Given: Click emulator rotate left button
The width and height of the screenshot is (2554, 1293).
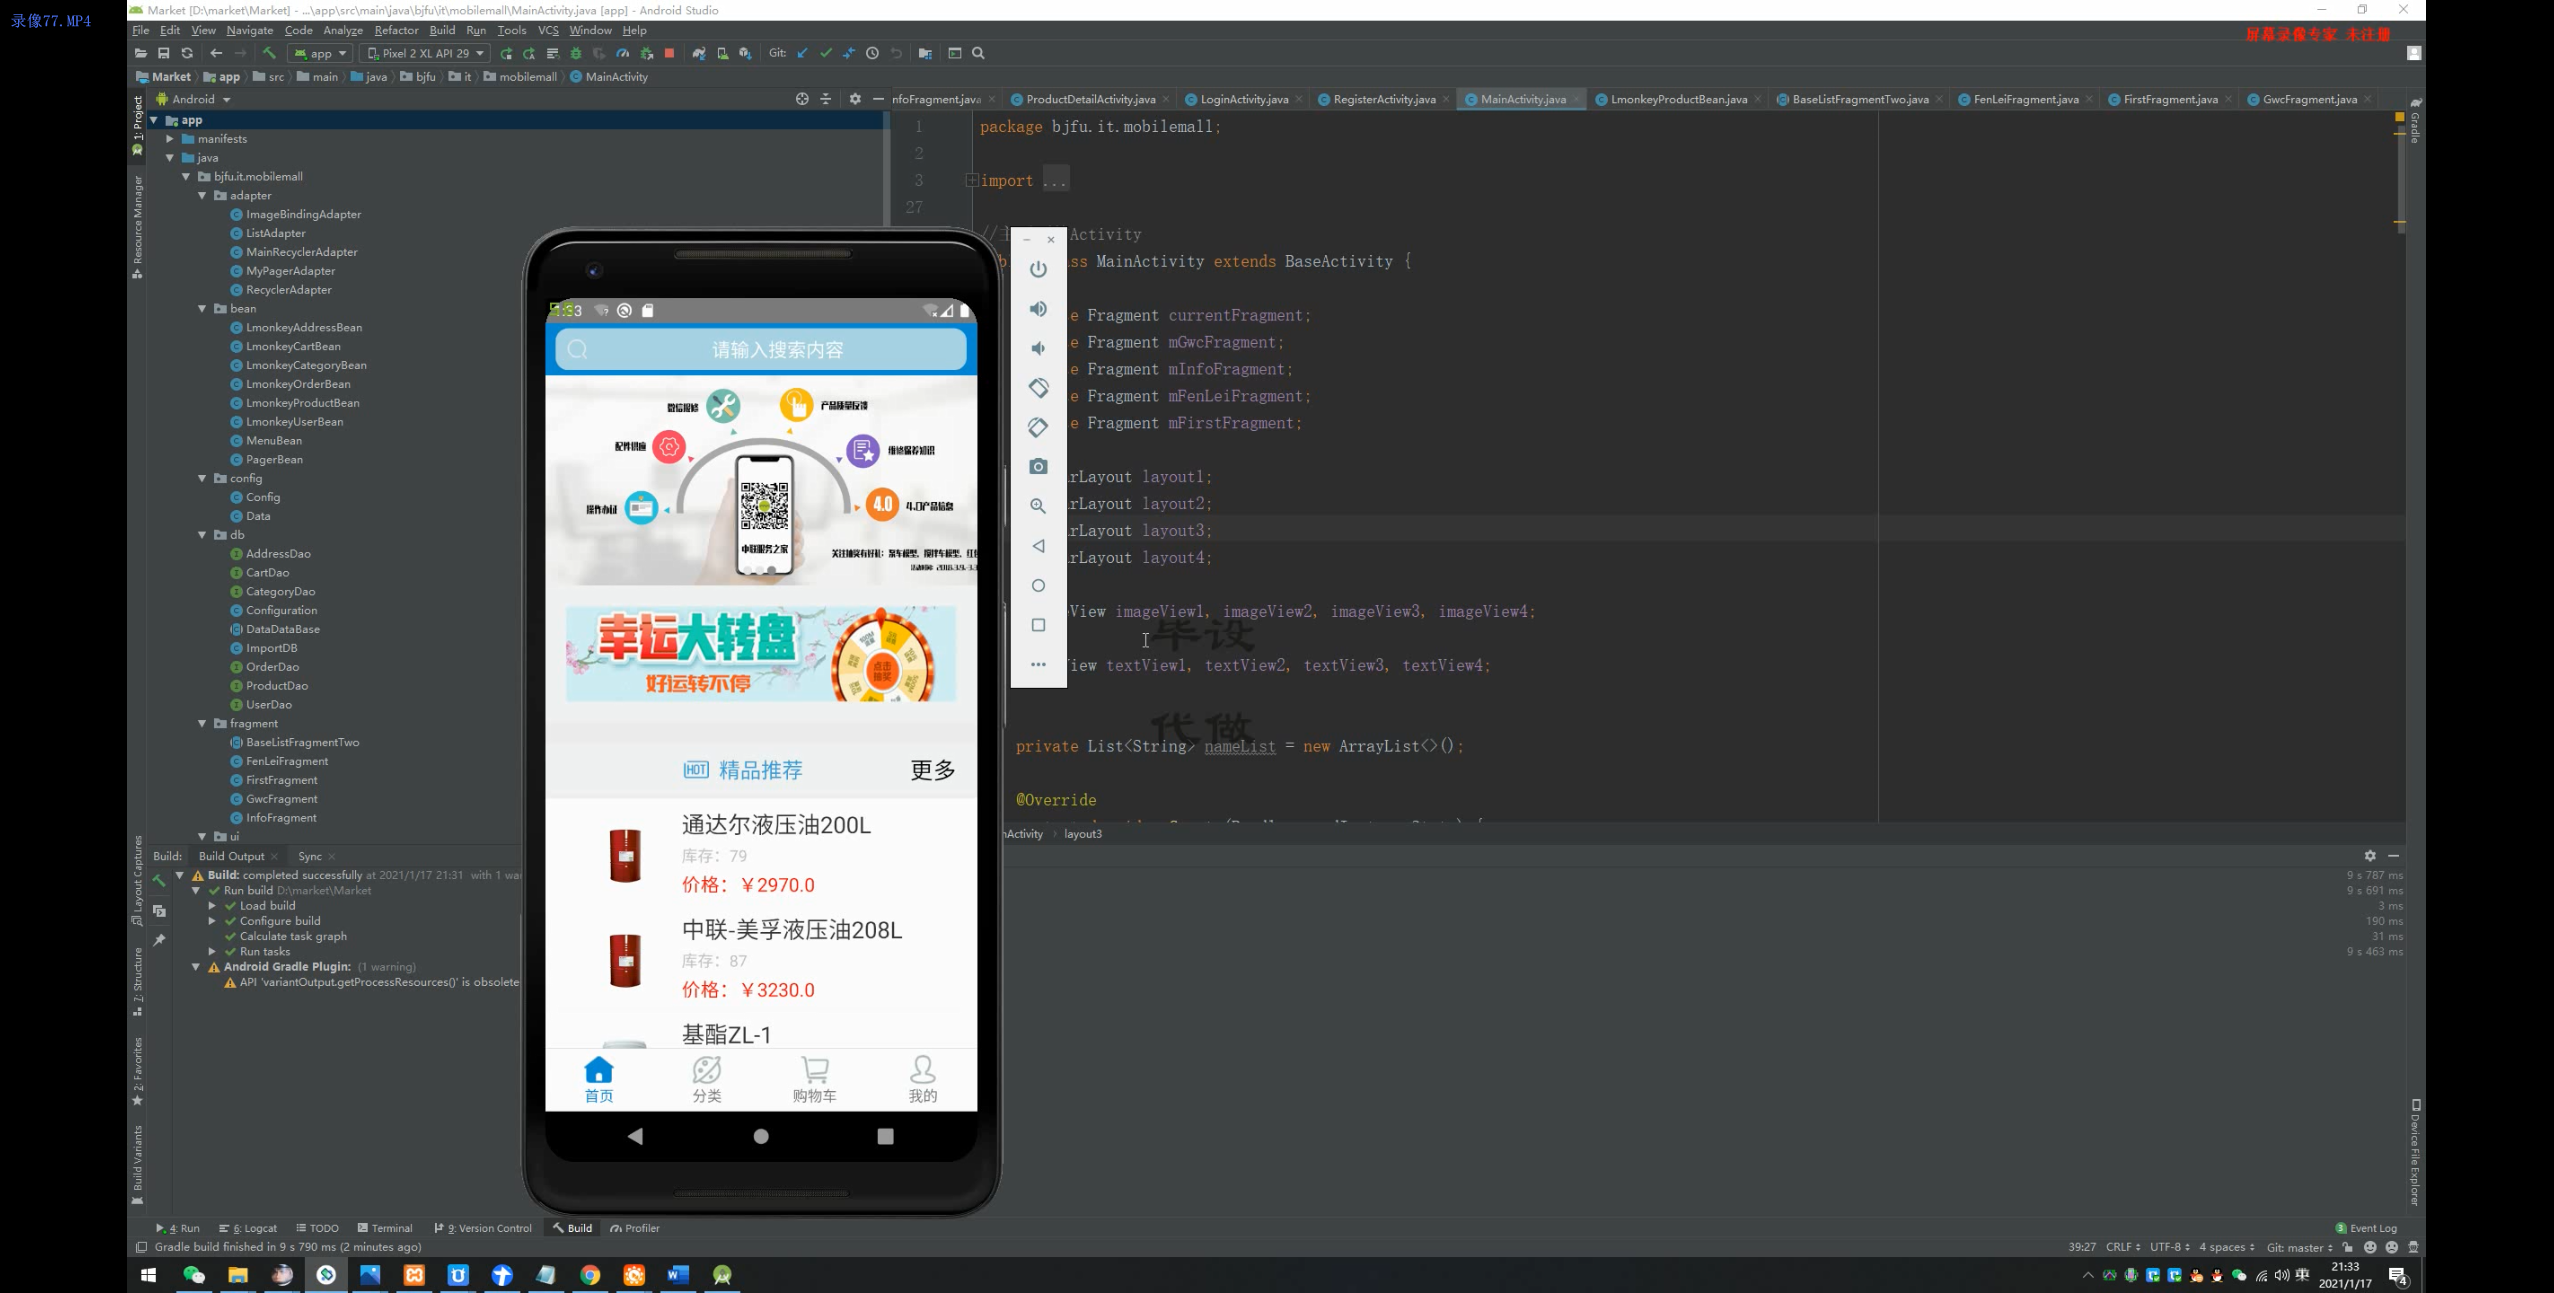Looking at the screenshot, I should click(1038, 387).
